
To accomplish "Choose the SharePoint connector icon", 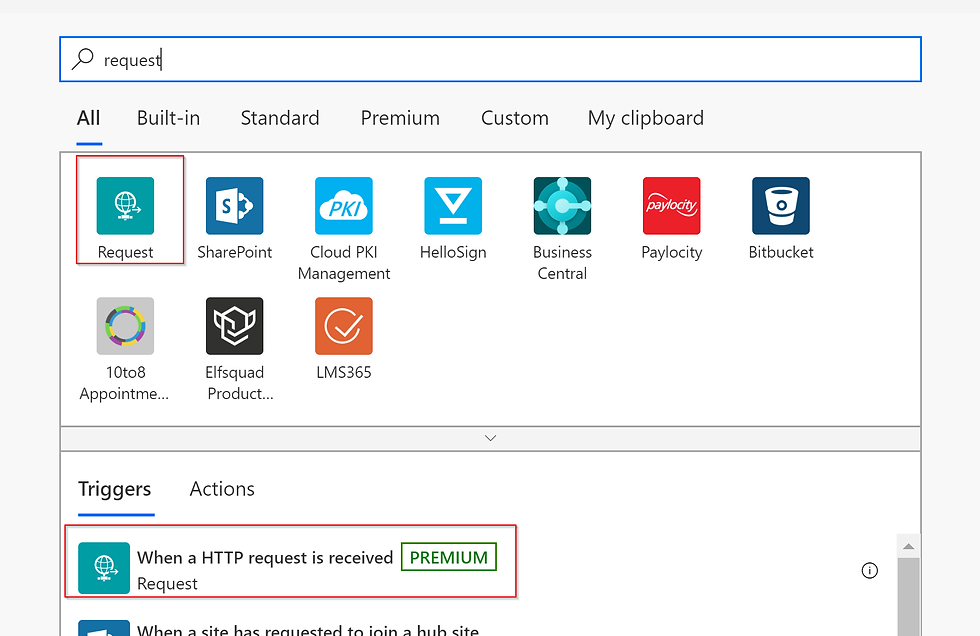I will coord(234,206).
